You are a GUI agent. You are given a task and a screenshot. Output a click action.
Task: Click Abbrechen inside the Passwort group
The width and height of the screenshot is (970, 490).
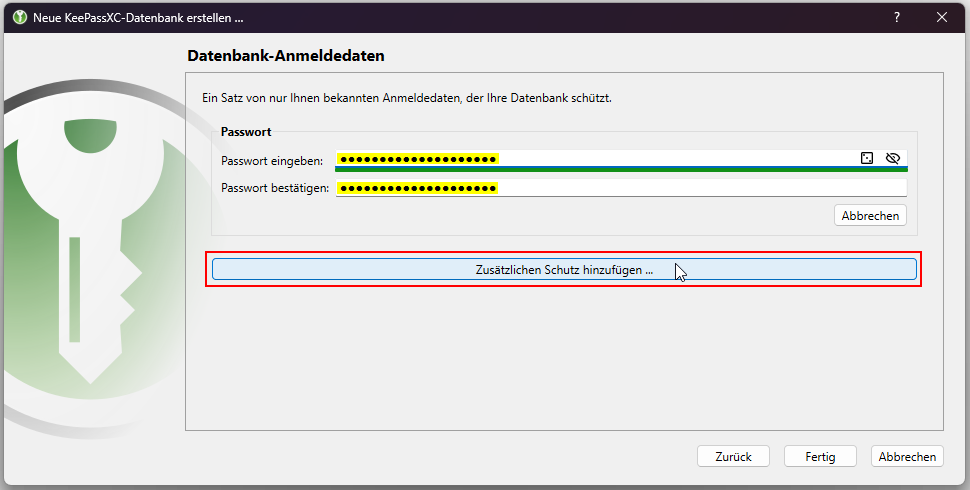click(x=870, y=215)
